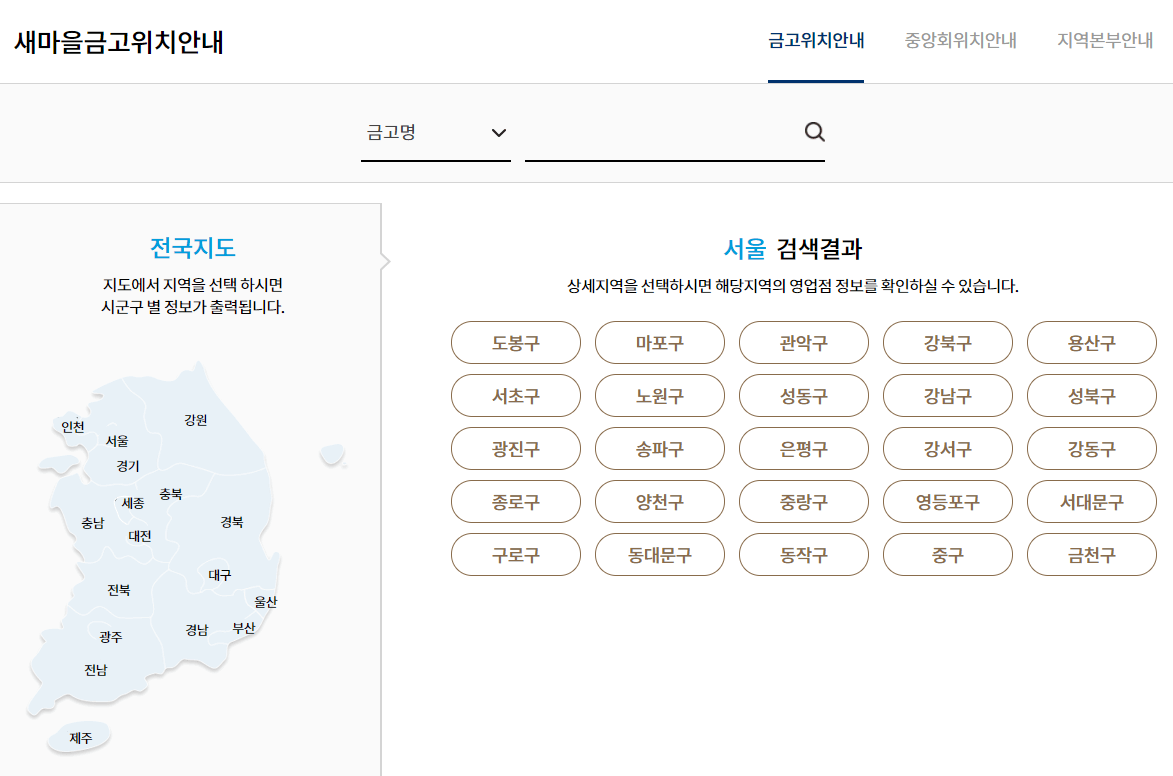Viewport: 1173px width, 776px height.
Task: Select 강남구 from the district list
Action: pyautogui.click(x=947, y=395)
